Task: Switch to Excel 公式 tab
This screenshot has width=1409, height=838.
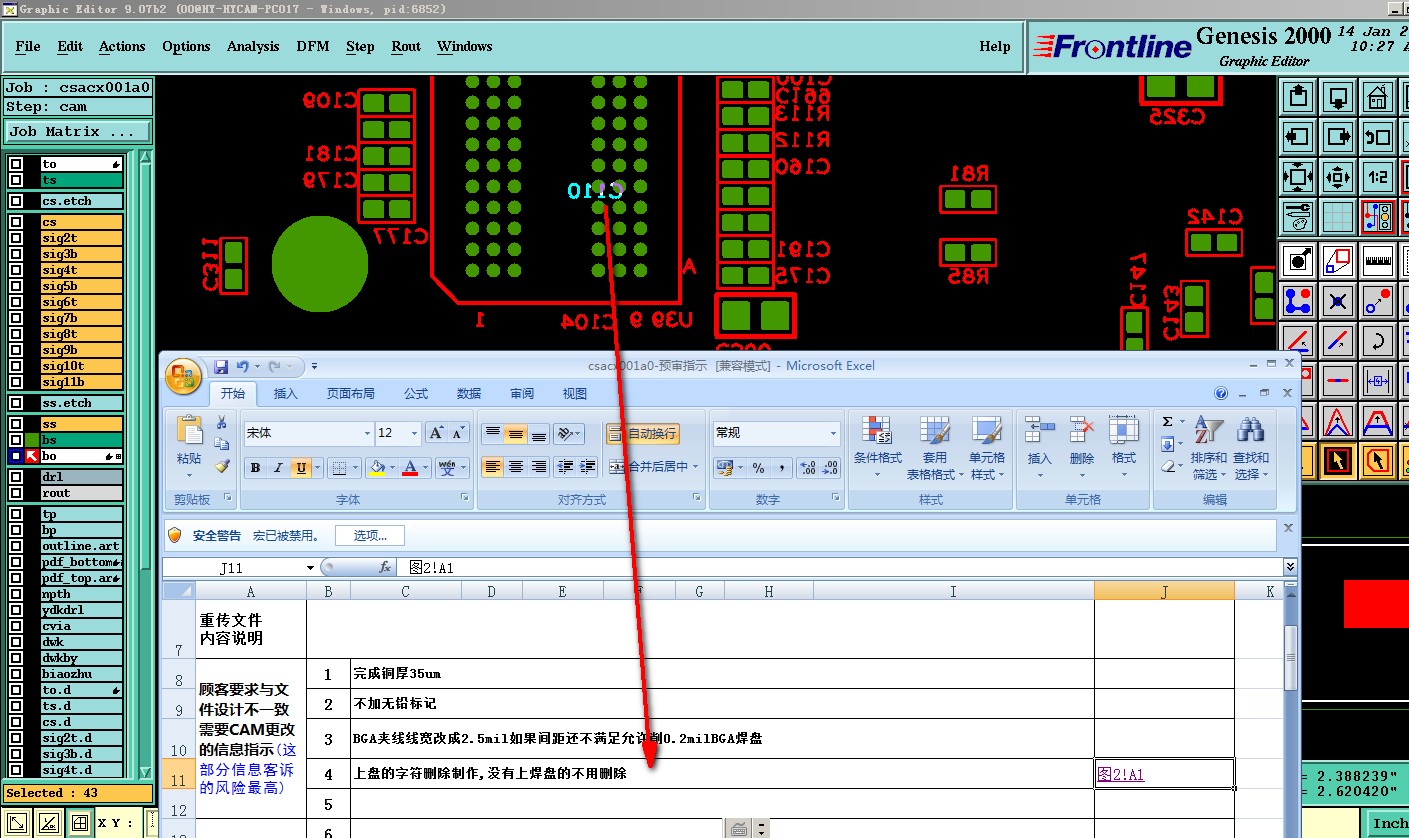Action: pyautogui.click(x=416, y=393)
